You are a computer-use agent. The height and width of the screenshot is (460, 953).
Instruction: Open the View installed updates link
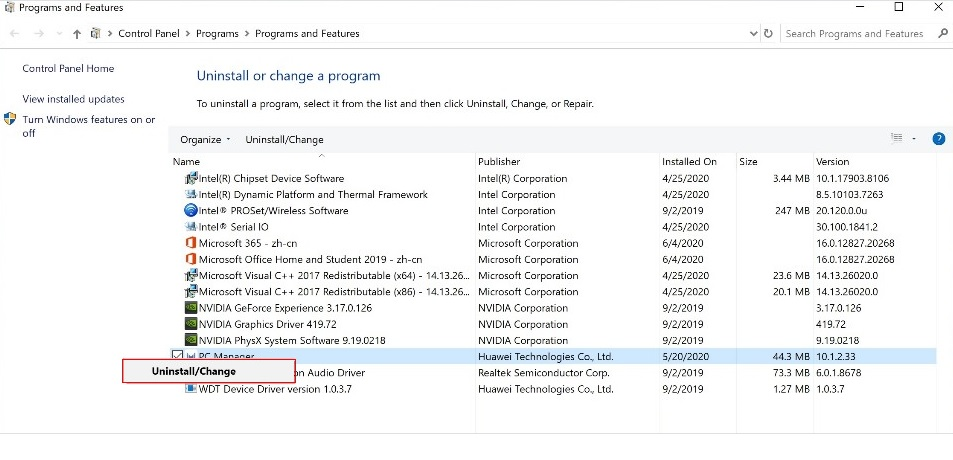[73, 99]
